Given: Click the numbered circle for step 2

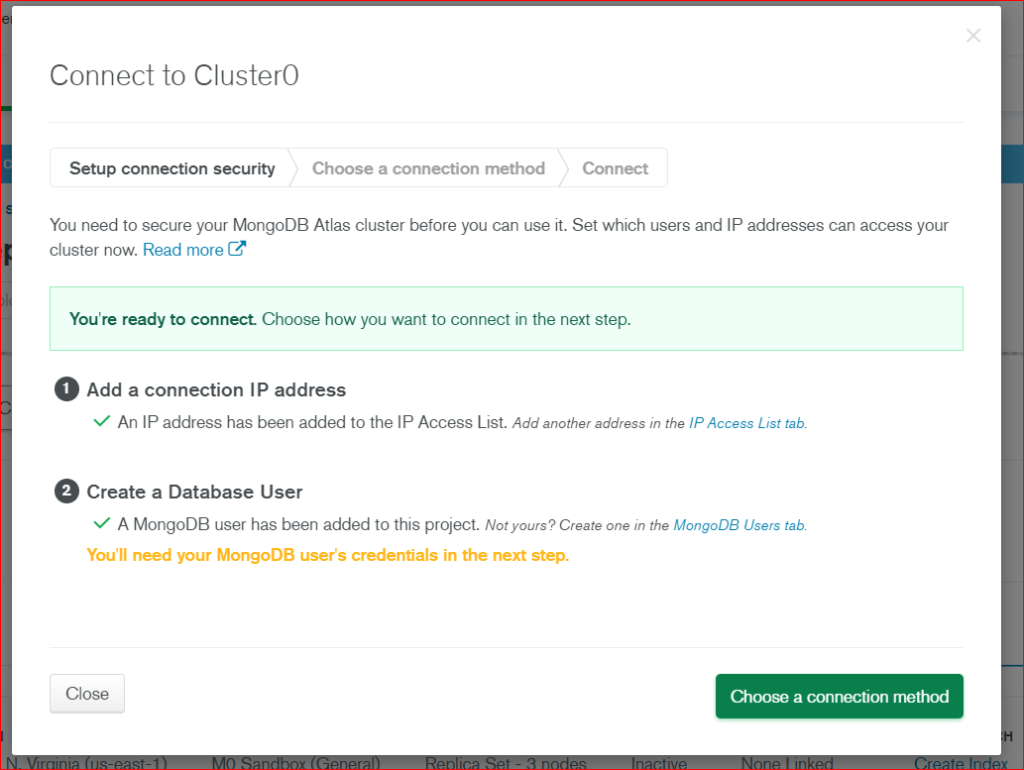Looking at the screenshot, I should pos(66,493).
